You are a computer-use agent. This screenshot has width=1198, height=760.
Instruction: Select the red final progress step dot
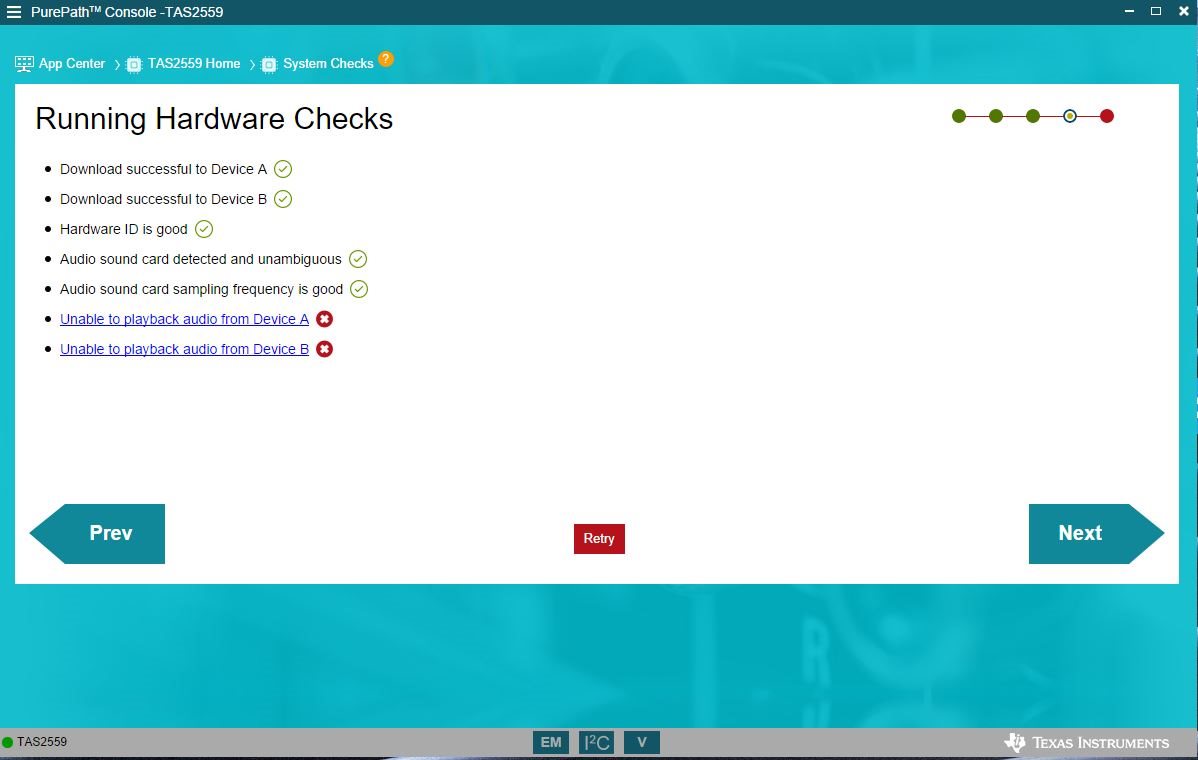[1106, 116]
